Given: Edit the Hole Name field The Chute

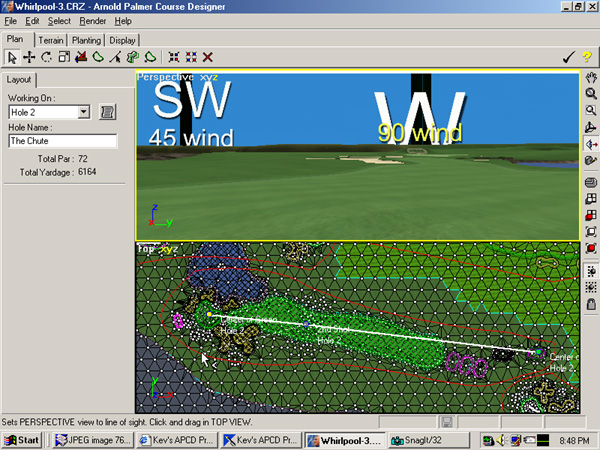Looking at the screenshot, I should point(63,141).
